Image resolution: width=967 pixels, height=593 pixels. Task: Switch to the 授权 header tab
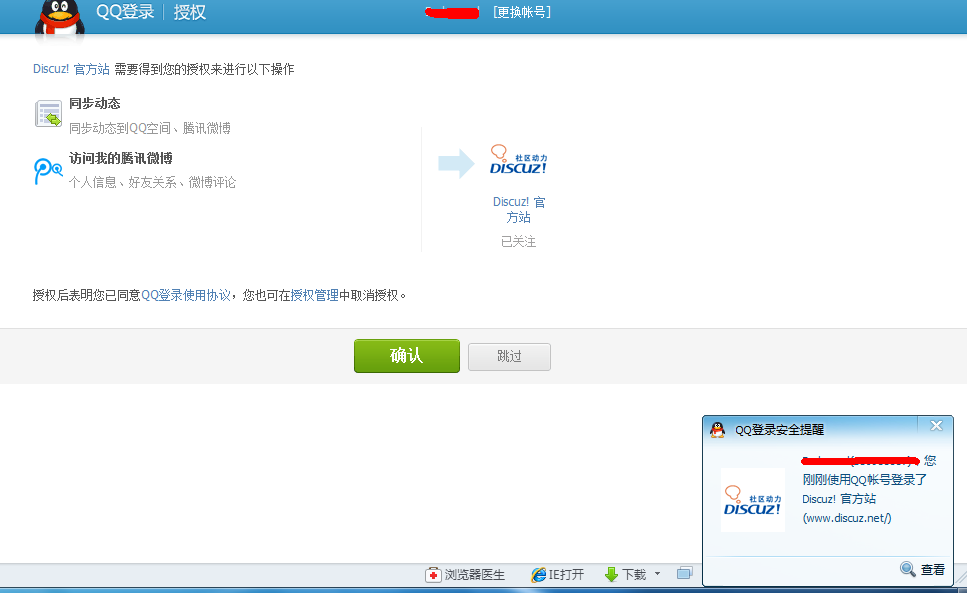pyautogui.click(x=187, y=14)
